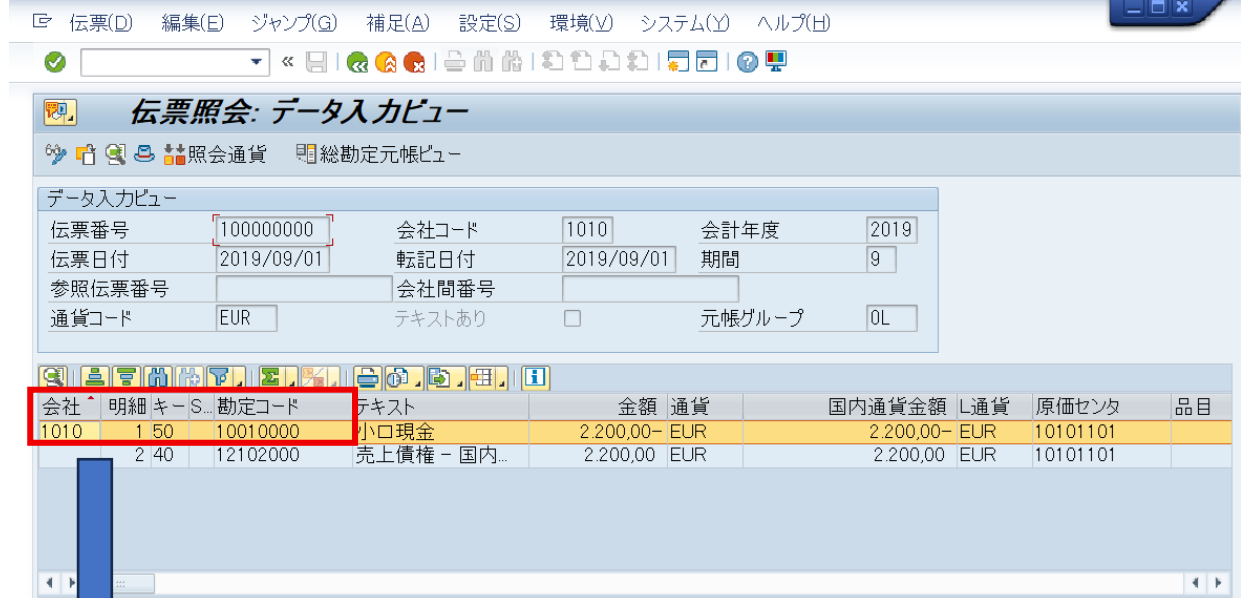The height and width of the screenshot is (598, 1241).
Task: Select account cell 12102000
Action: (282, 455)
